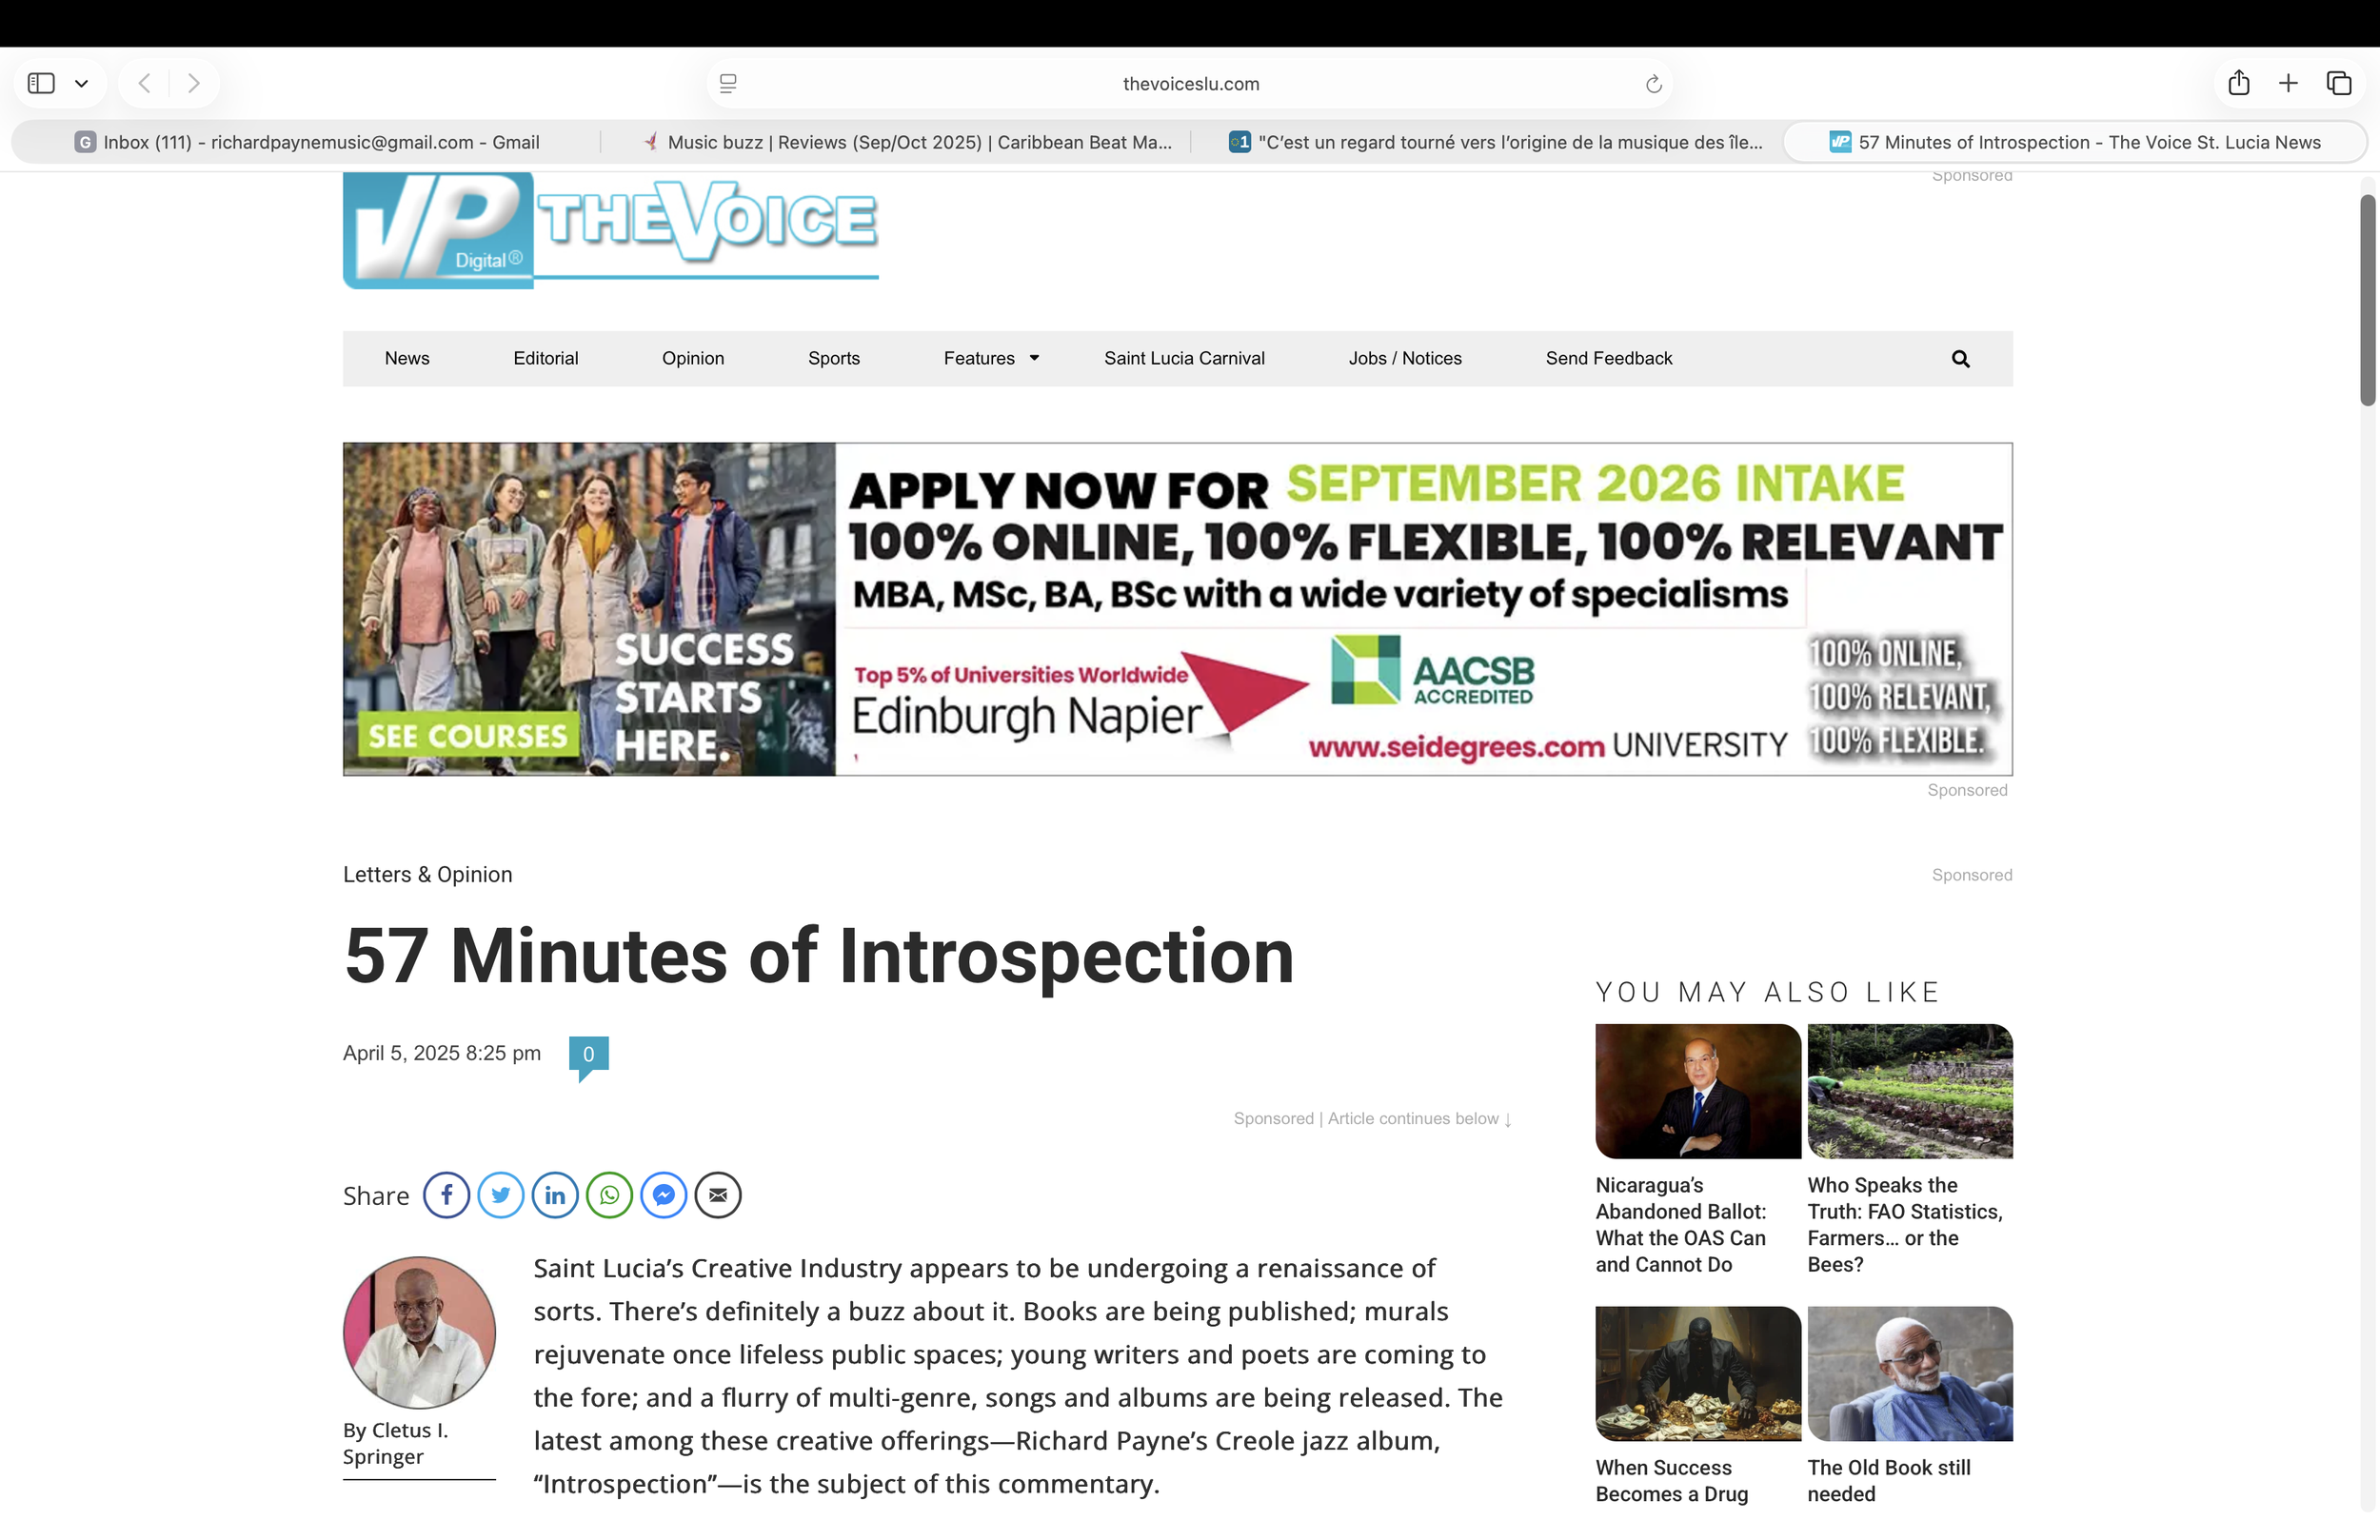Show the tab overview

point(2339,83)
